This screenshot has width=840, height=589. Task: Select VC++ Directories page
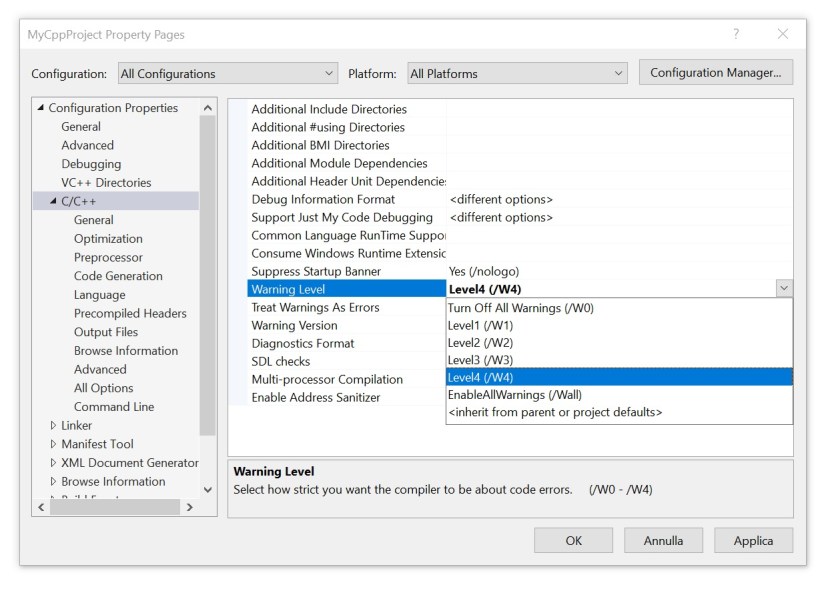tap(106, 183)
